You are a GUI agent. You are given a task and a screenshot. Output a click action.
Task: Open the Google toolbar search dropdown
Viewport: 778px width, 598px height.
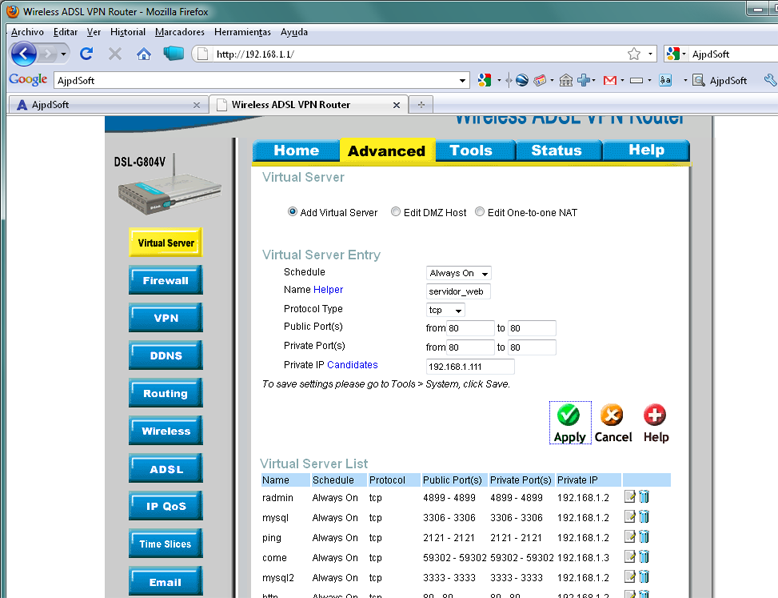[x=463, y=80]
